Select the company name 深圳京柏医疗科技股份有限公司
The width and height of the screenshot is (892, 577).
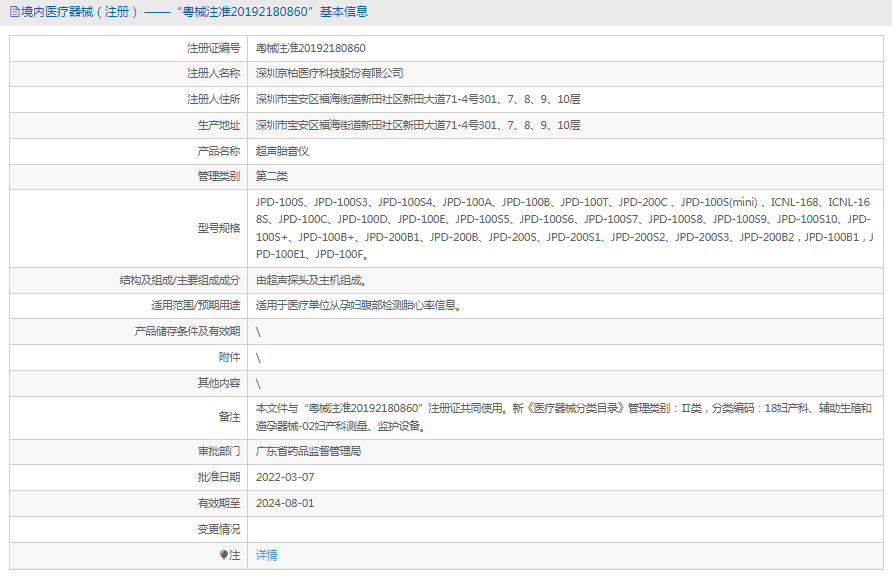pos(330,73)
